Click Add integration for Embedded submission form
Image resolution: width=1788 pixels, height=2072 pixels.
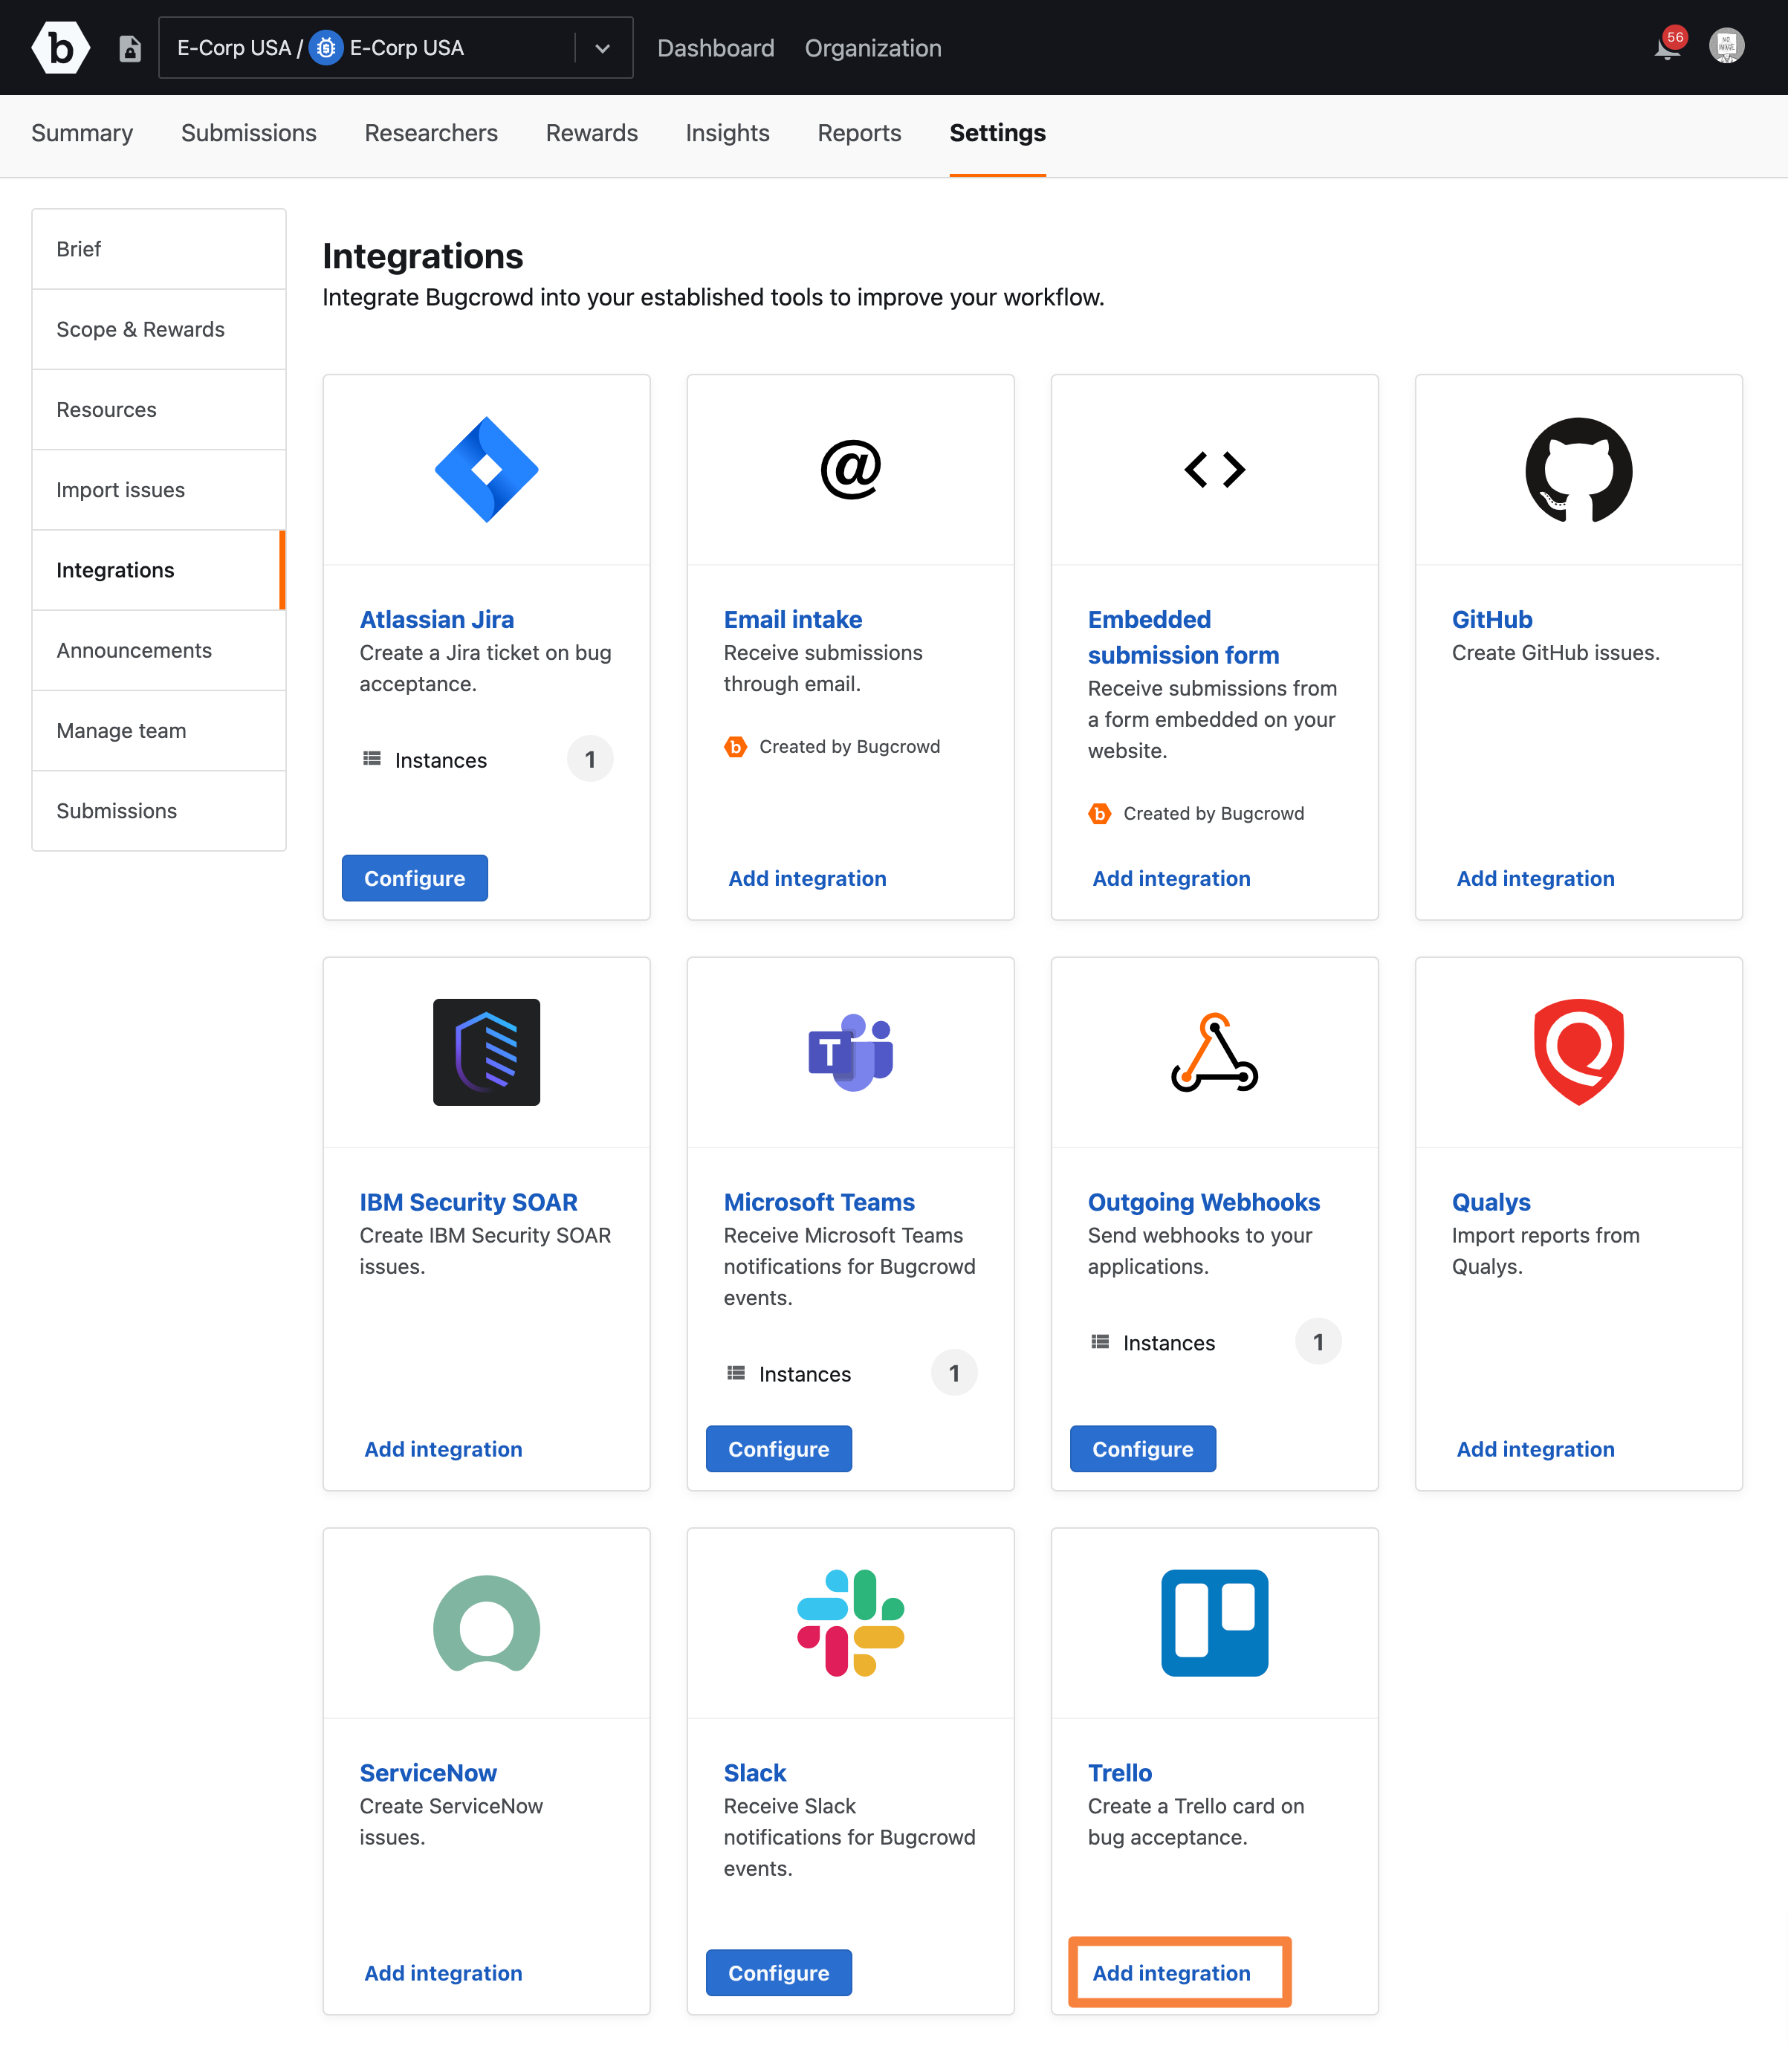[x=1172, y=878]
